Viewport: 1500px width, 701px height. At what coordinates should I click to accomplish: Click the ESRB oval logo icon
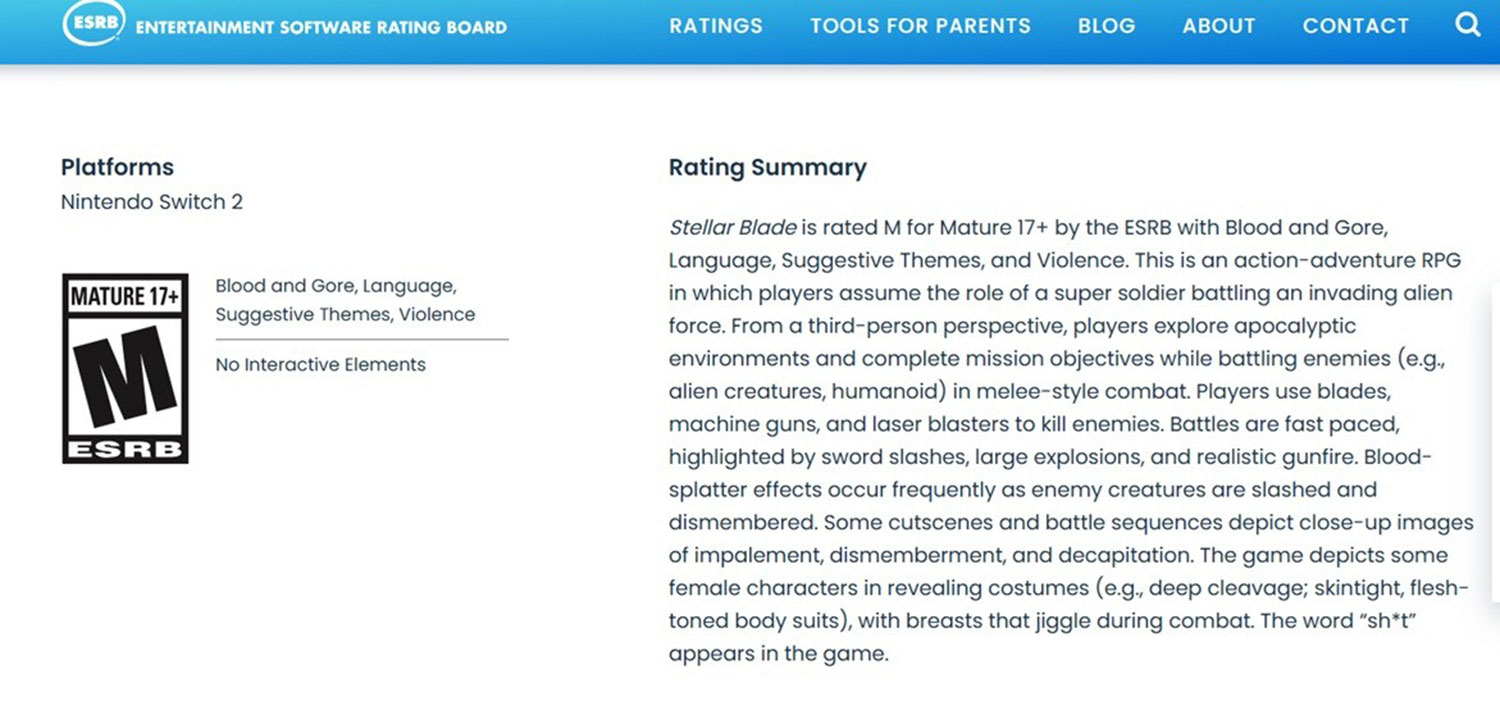92,23
